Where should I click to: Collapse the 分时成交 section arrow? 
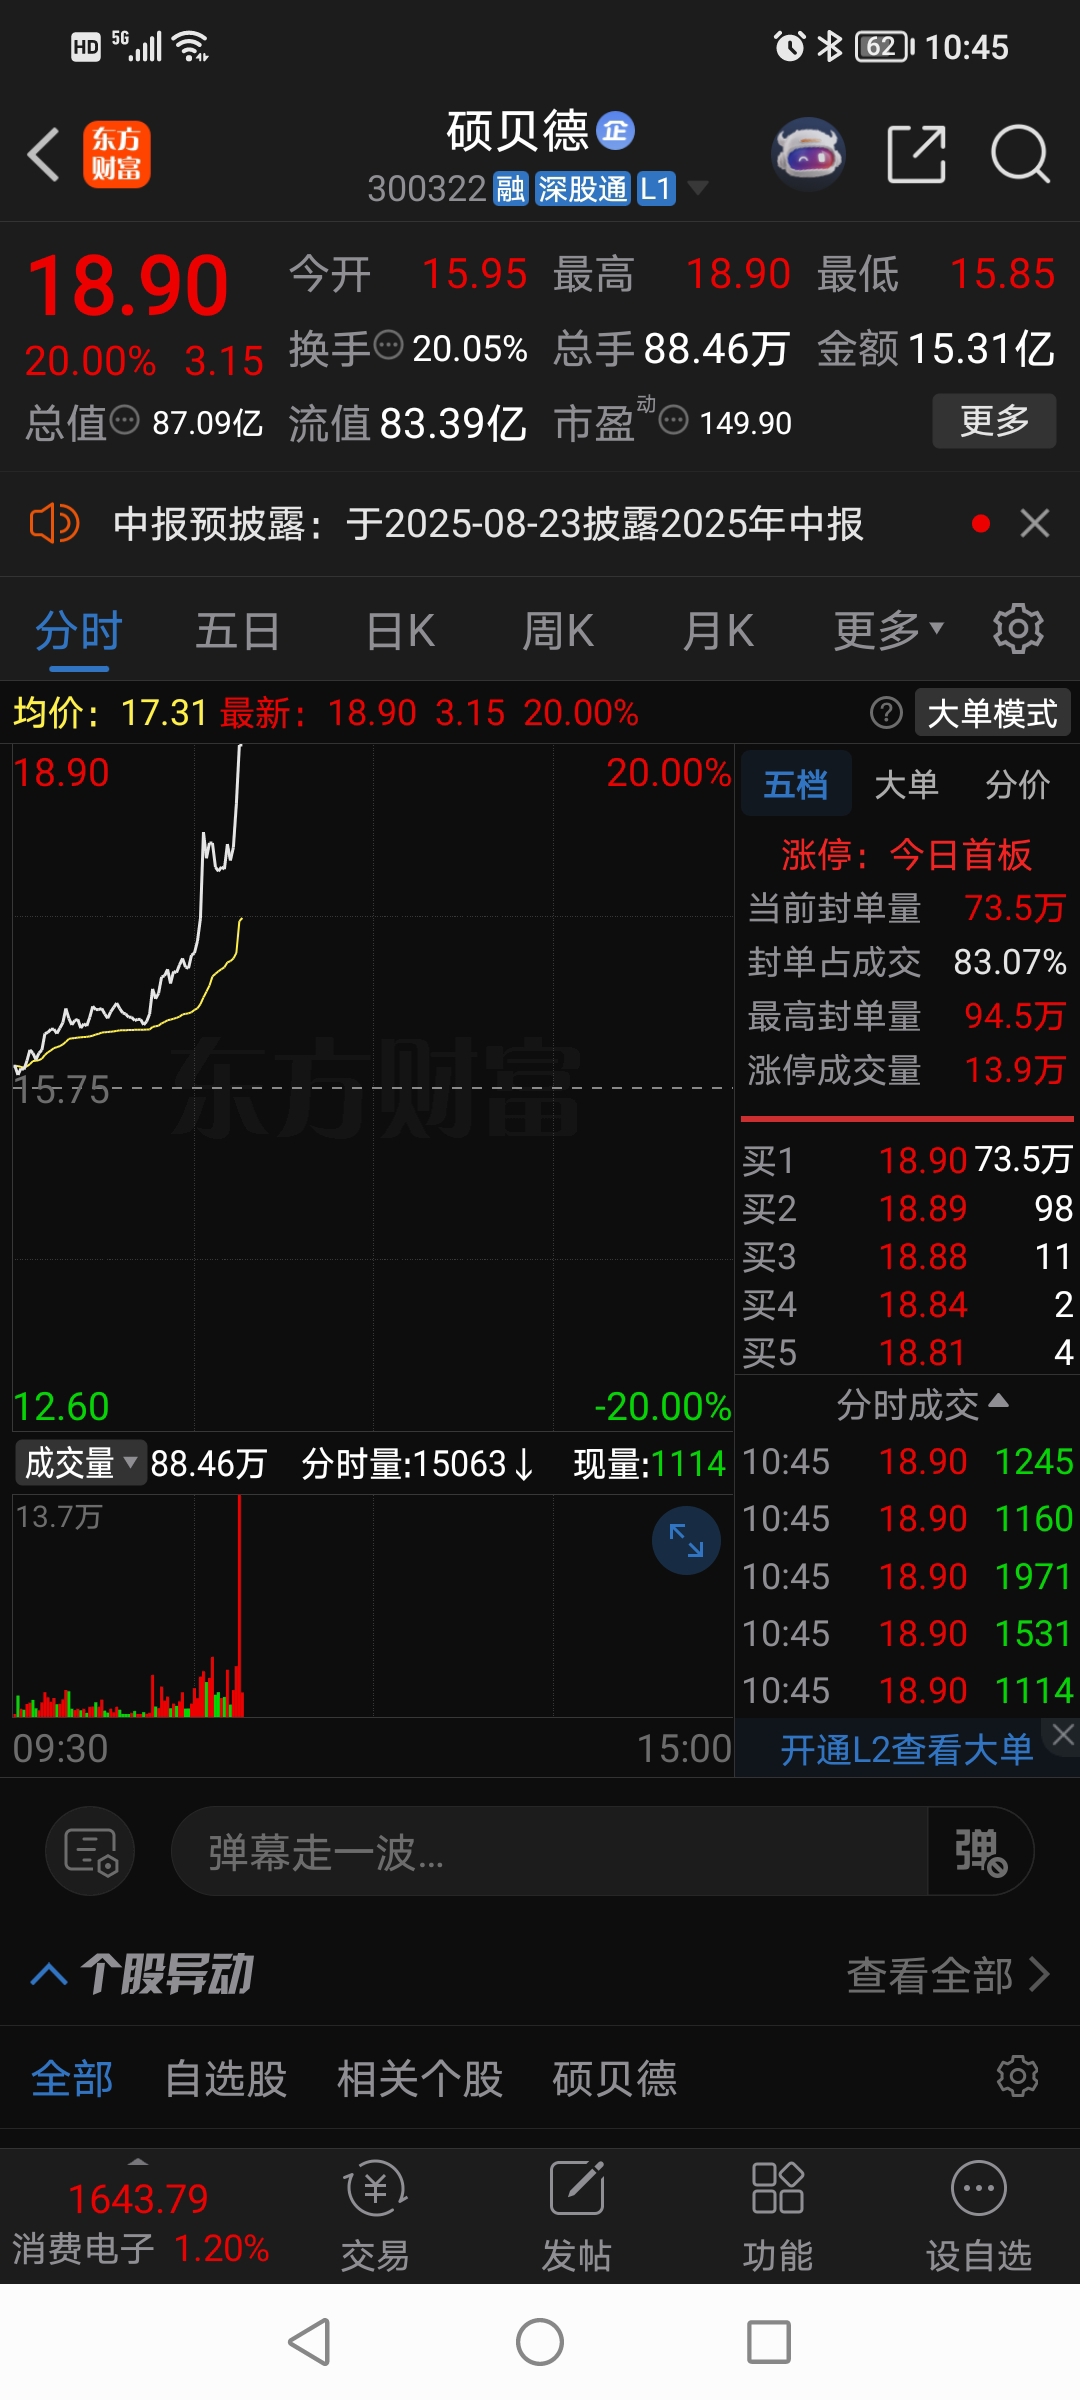click(998, 1402)
